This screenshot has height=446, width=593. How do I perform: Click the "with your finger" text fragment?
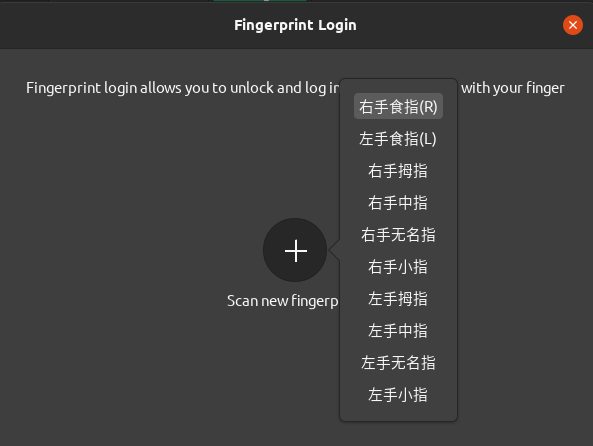513,88
